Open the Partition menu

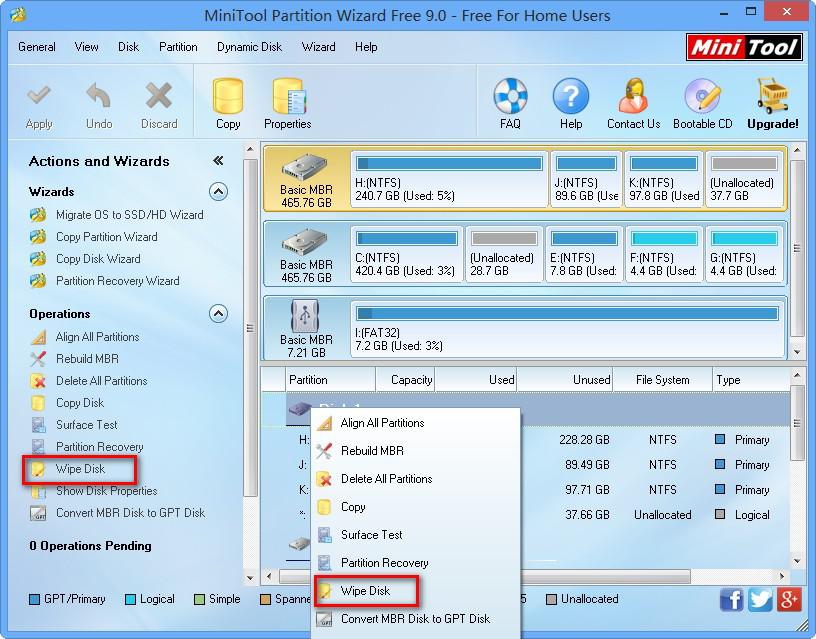click(x=178, y=47)
